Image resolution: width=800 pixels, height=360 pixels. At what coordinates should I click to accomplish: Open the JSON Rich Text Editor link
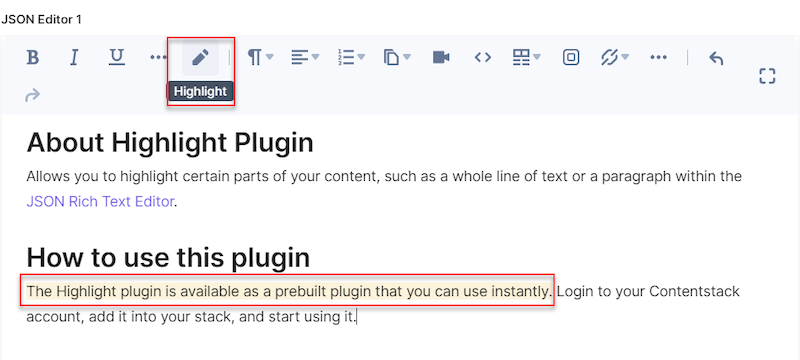[x=100, y=202]
